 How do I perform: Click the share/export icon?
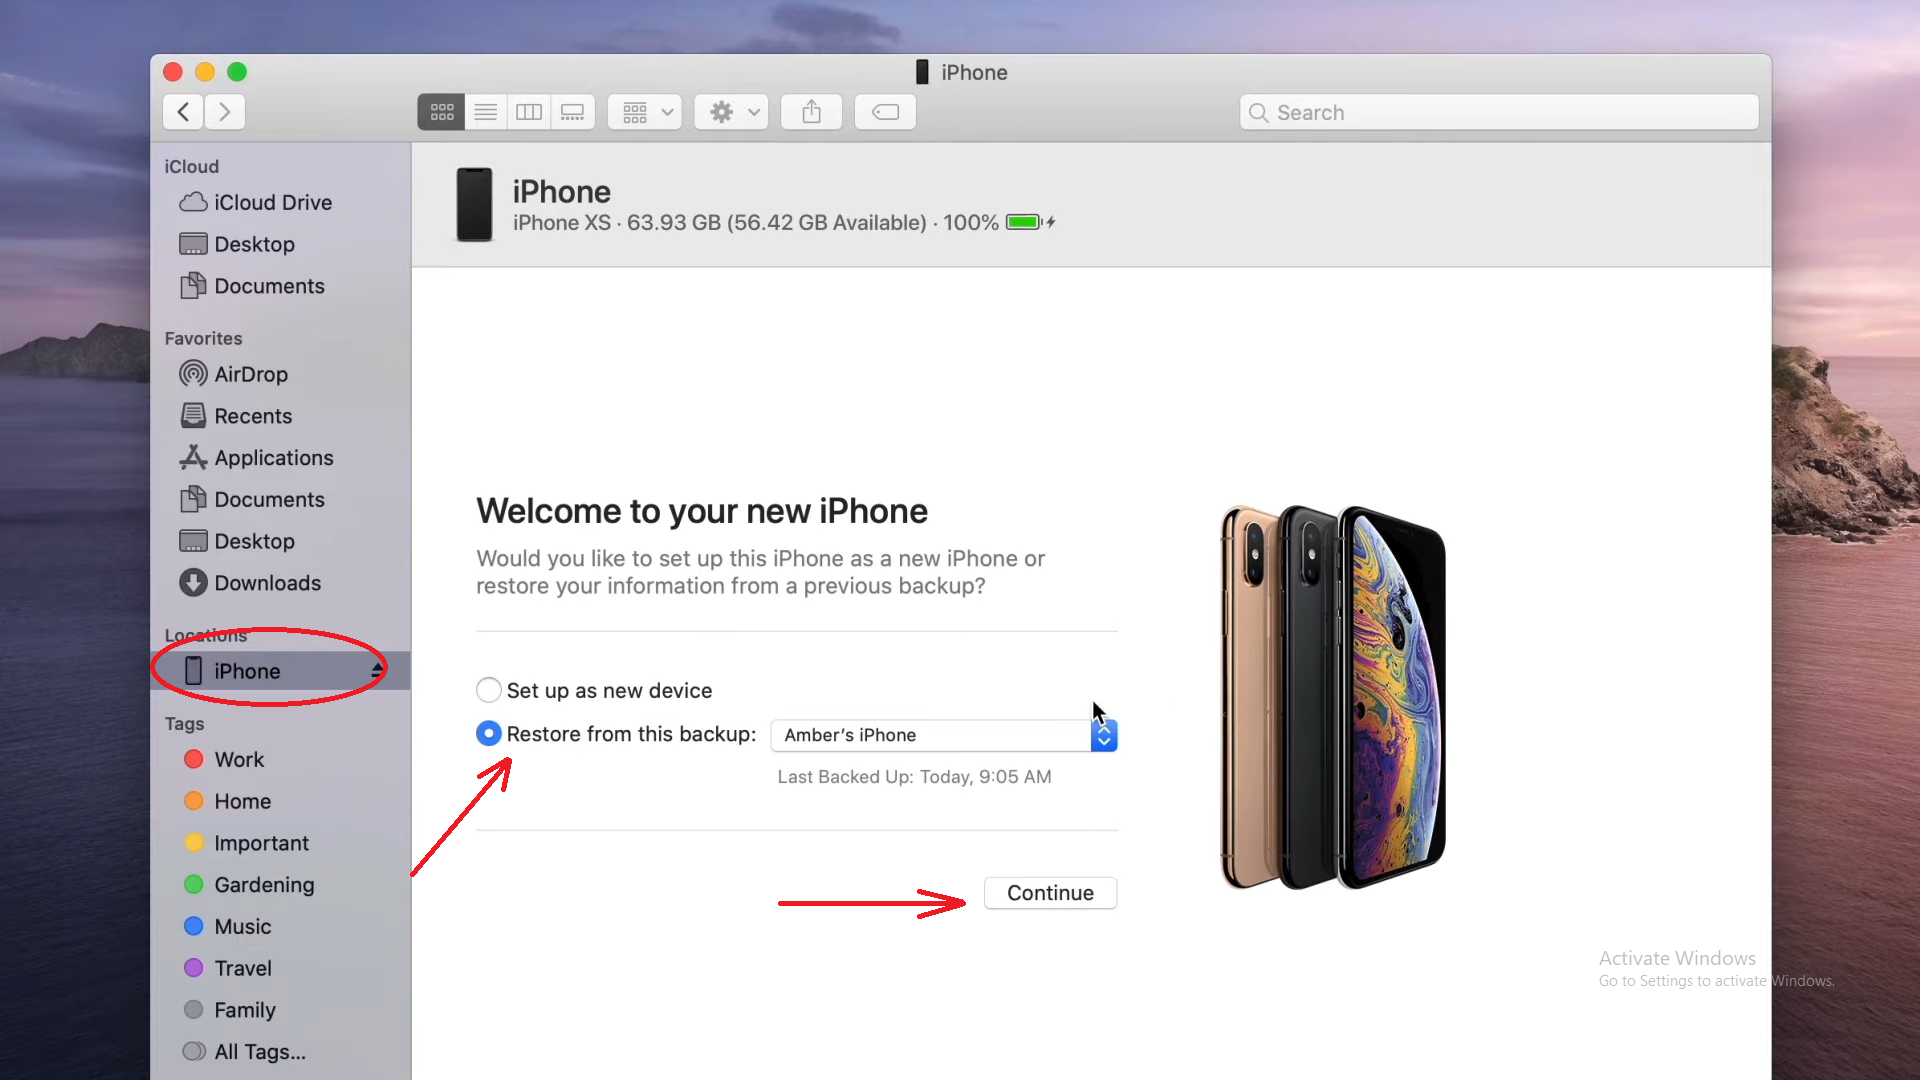pos(812,112)
